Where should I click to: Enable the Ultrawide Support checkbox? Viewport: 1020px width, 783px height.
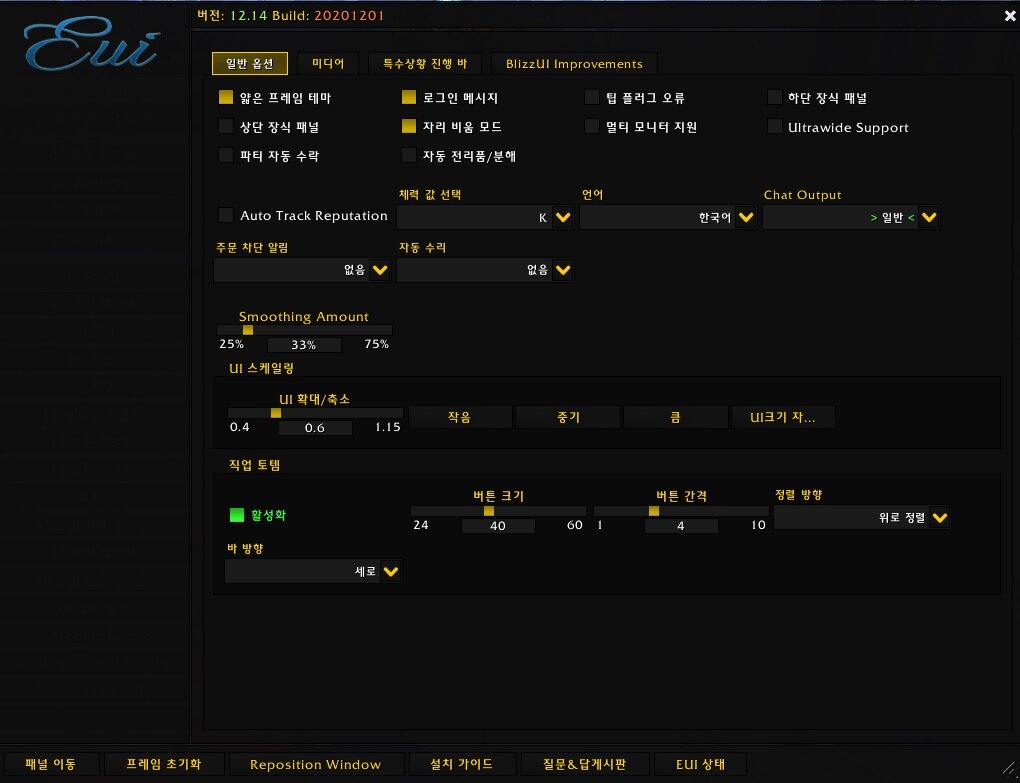tap(774, 127)
